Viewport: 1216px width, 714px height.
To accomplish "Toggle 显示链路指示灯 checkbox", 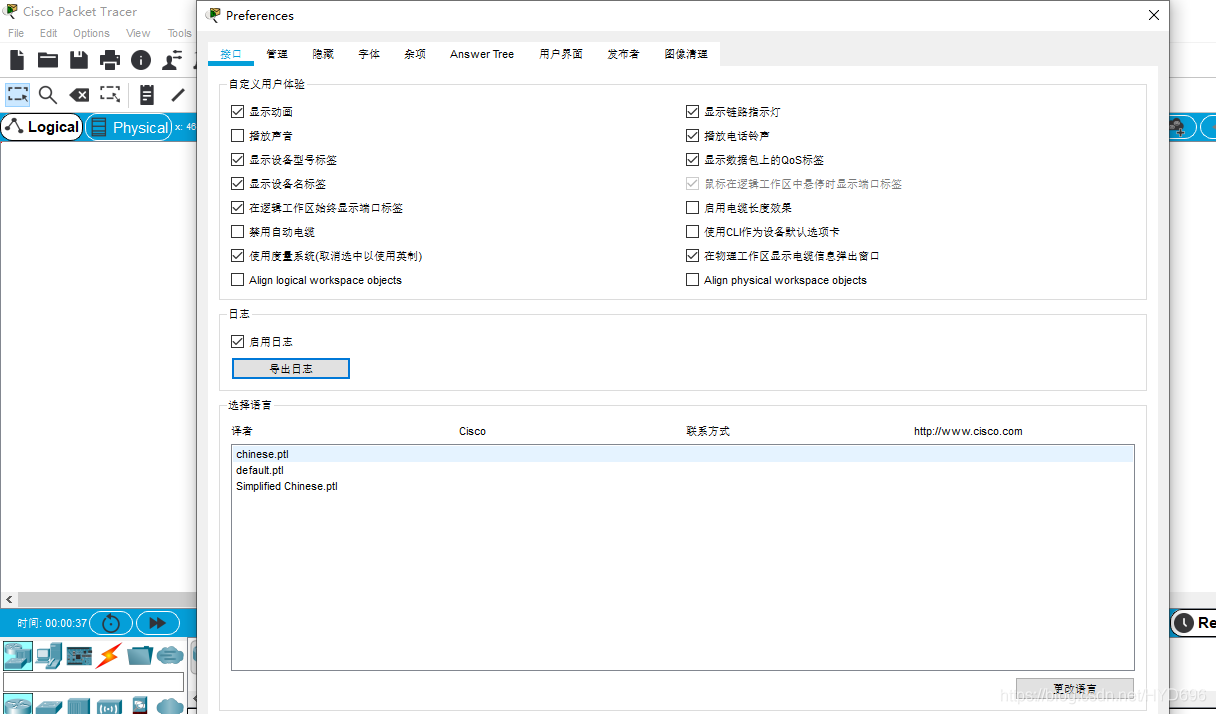I will pos(692,112).
